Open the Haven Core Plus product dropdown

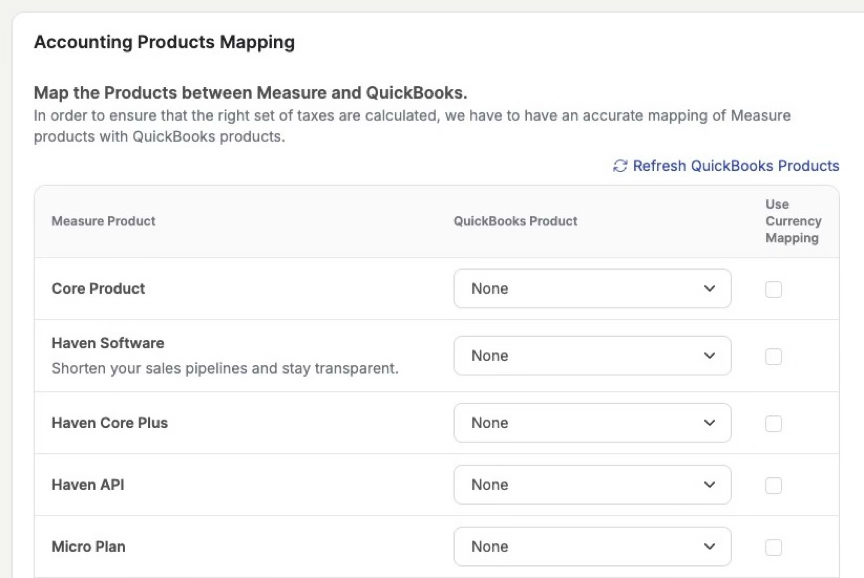point(592,423)
